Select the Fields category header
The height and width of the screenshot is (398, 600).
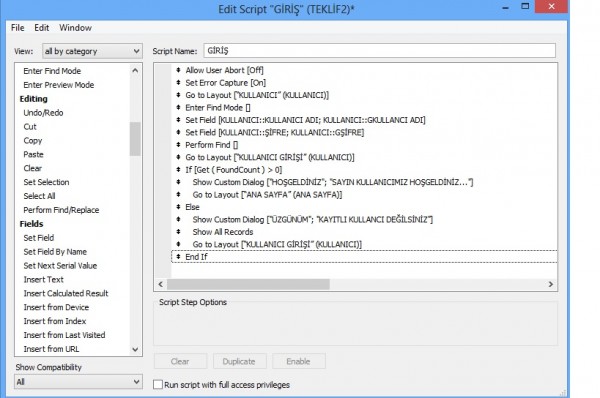click(31, 224)
